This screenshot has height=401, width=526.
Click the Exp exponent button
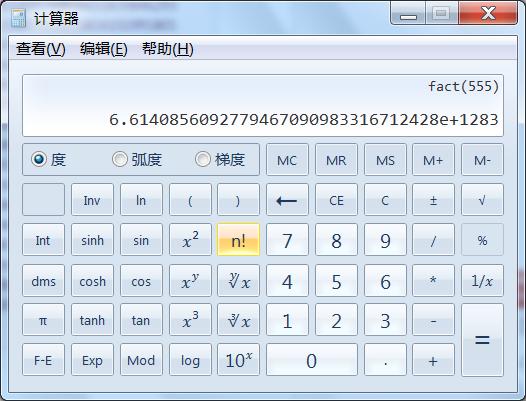[x=92, y=360]
